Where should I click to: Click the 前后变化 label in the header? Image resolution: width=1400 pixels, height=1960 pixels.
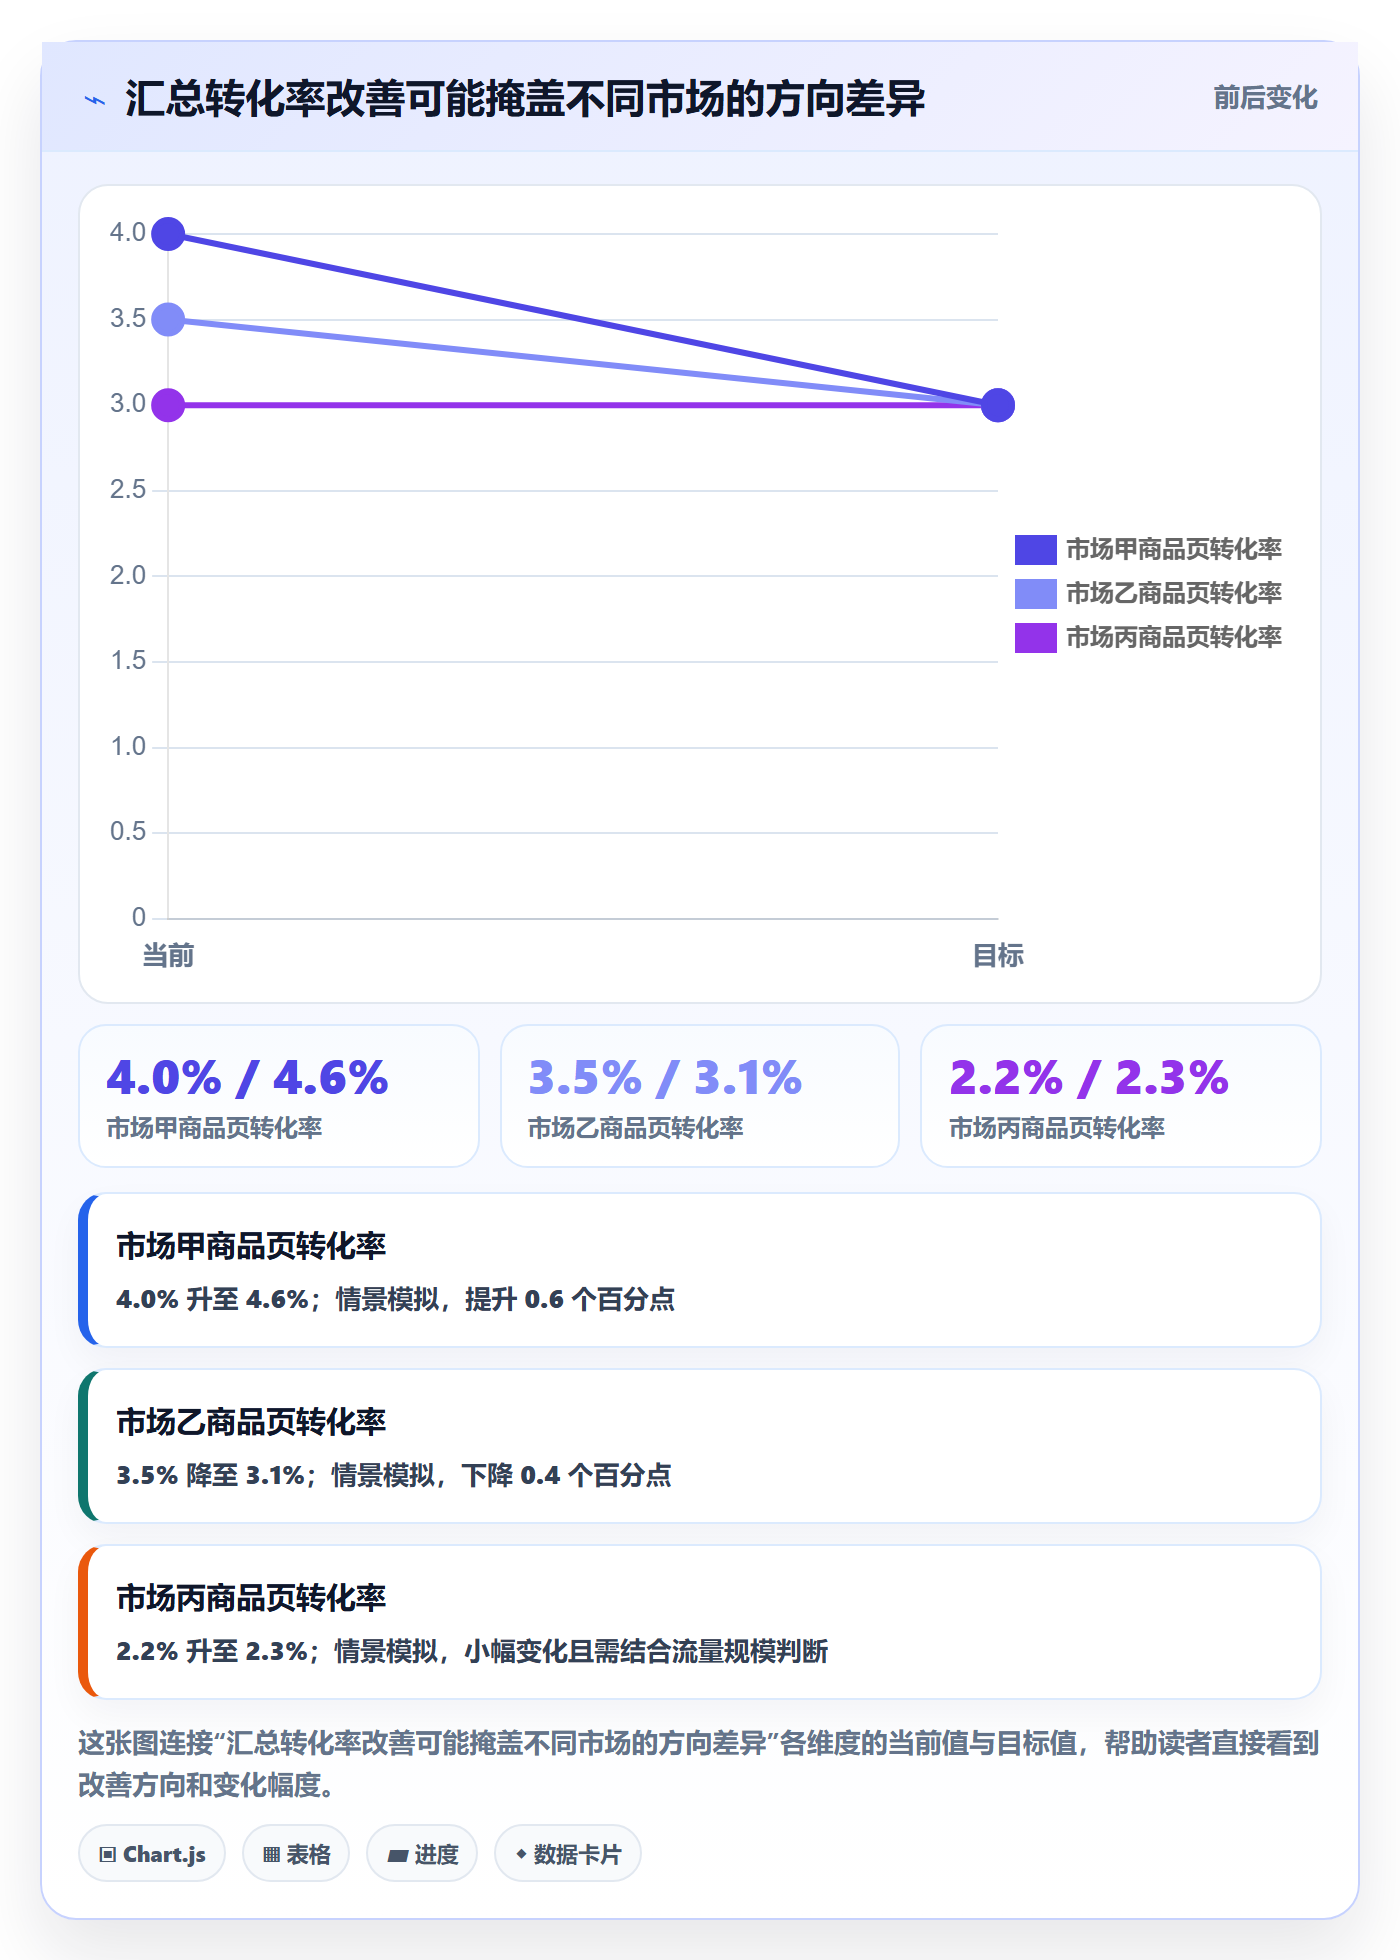point(1265,98)
